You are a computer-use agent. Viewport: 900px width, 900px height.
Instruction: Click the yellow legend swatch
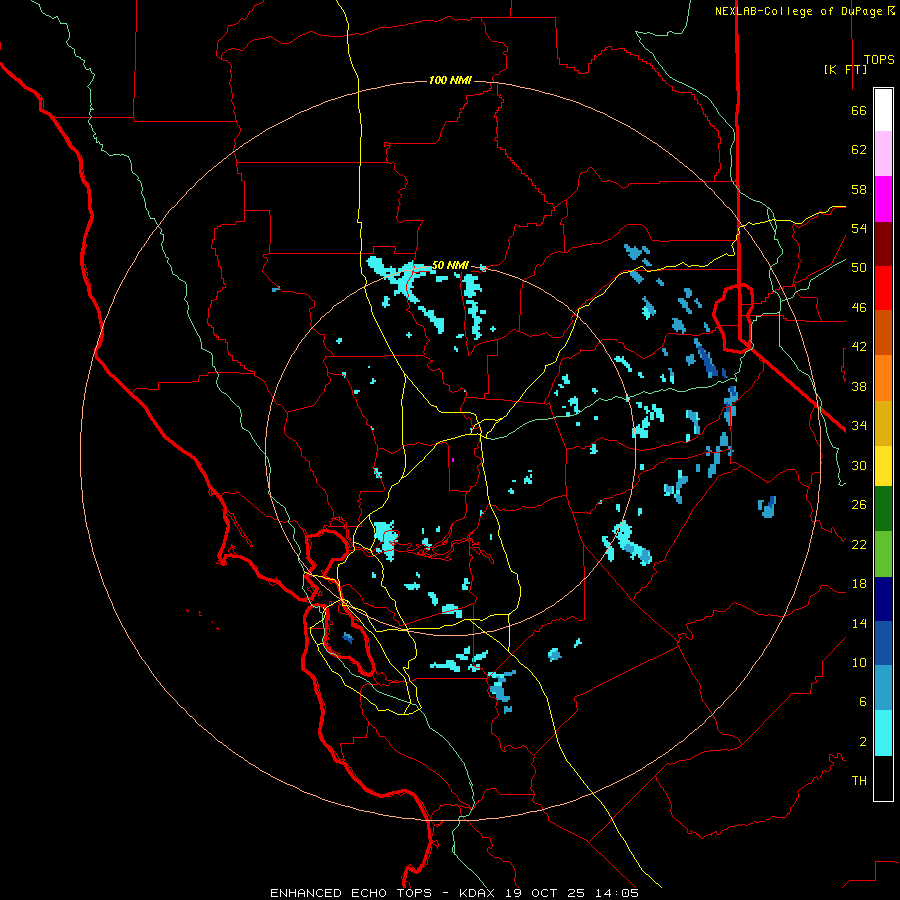(883, 467)
